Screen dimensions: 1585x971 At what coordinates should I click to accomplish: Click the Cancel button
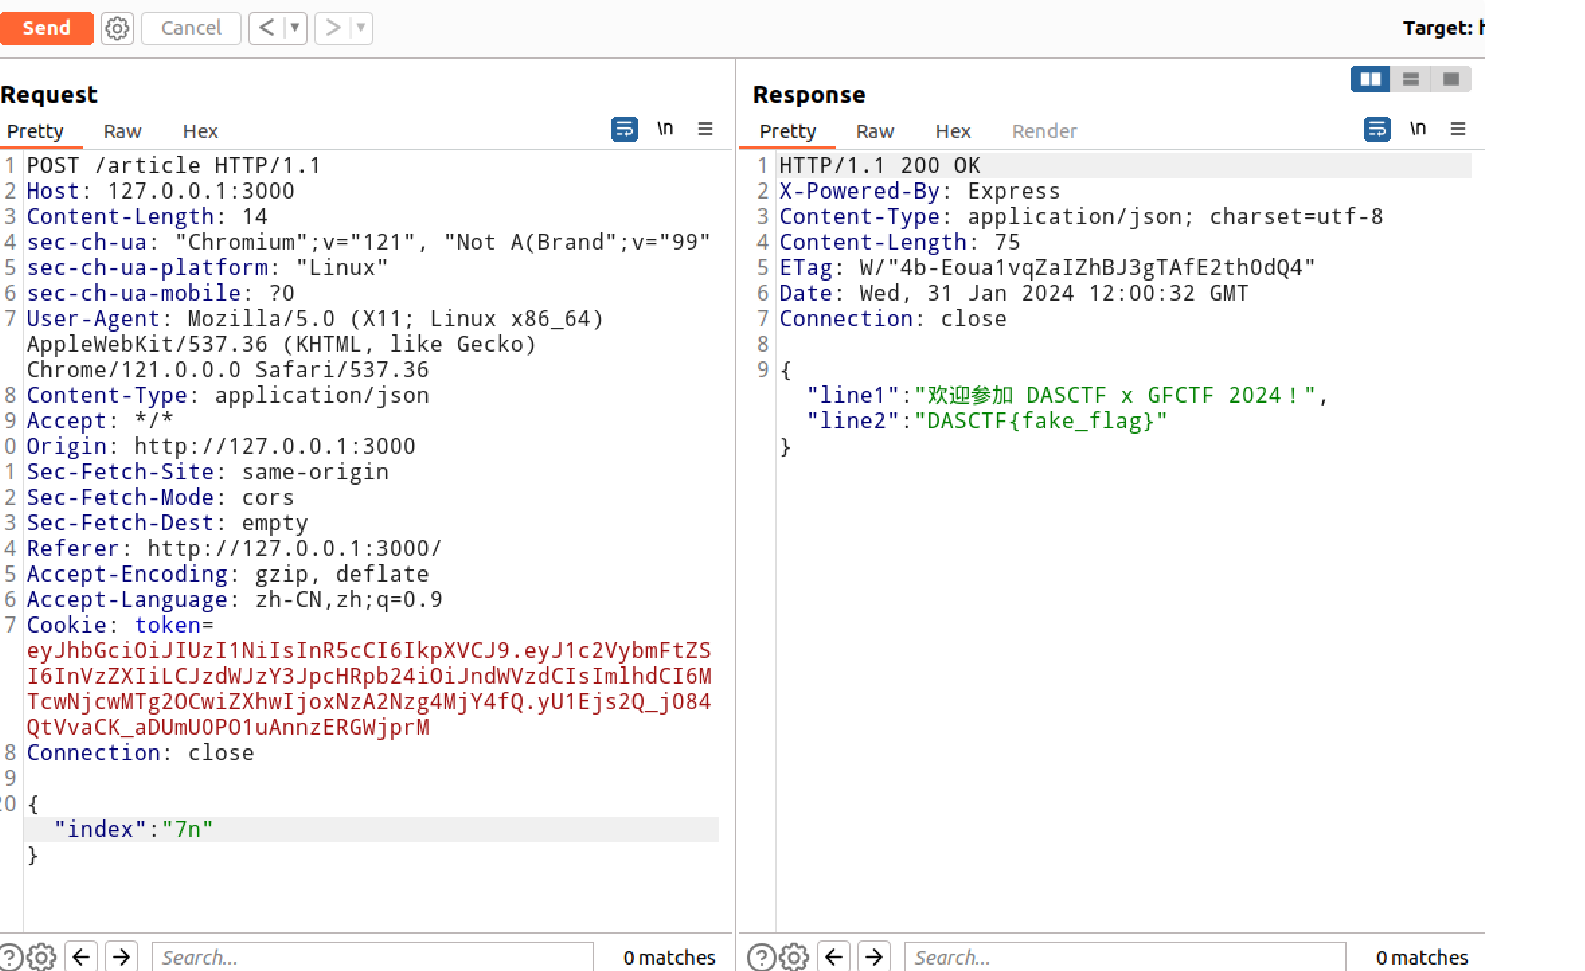coord(191,28)
